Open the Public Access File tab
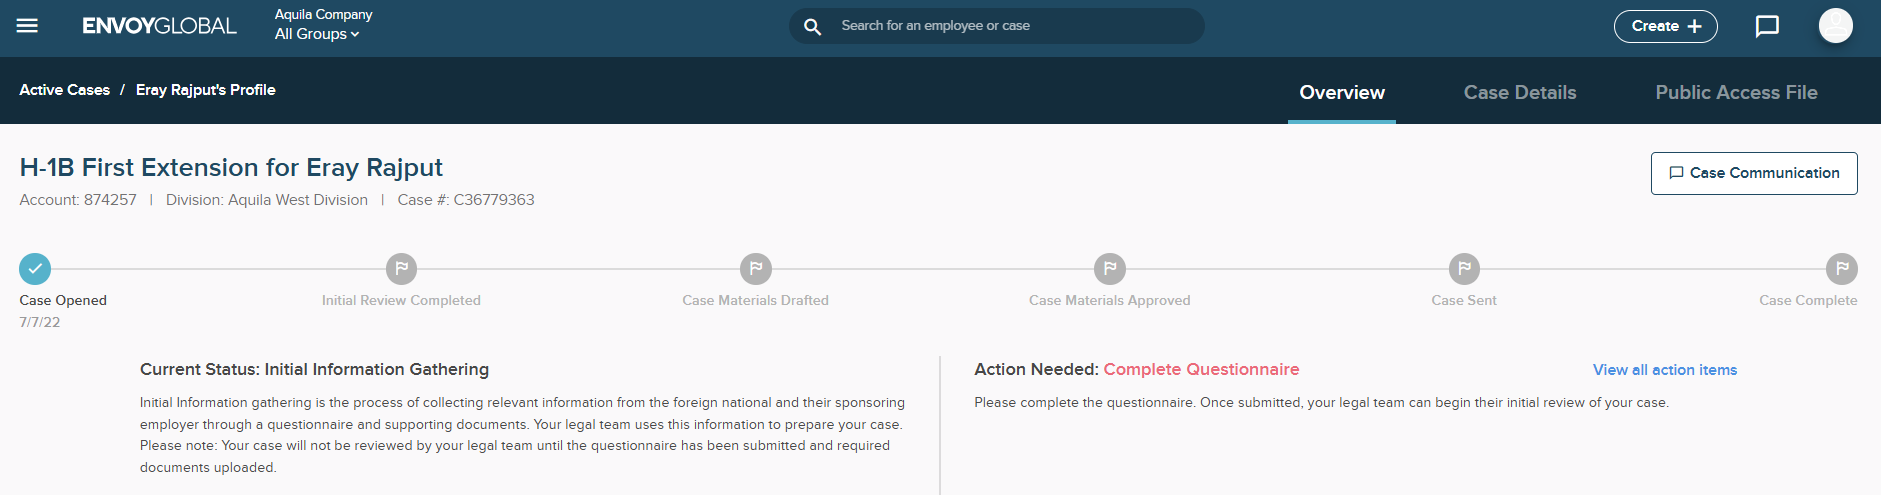The image size is (1881, 495). pyautogui.click(x=1736, y=92)
